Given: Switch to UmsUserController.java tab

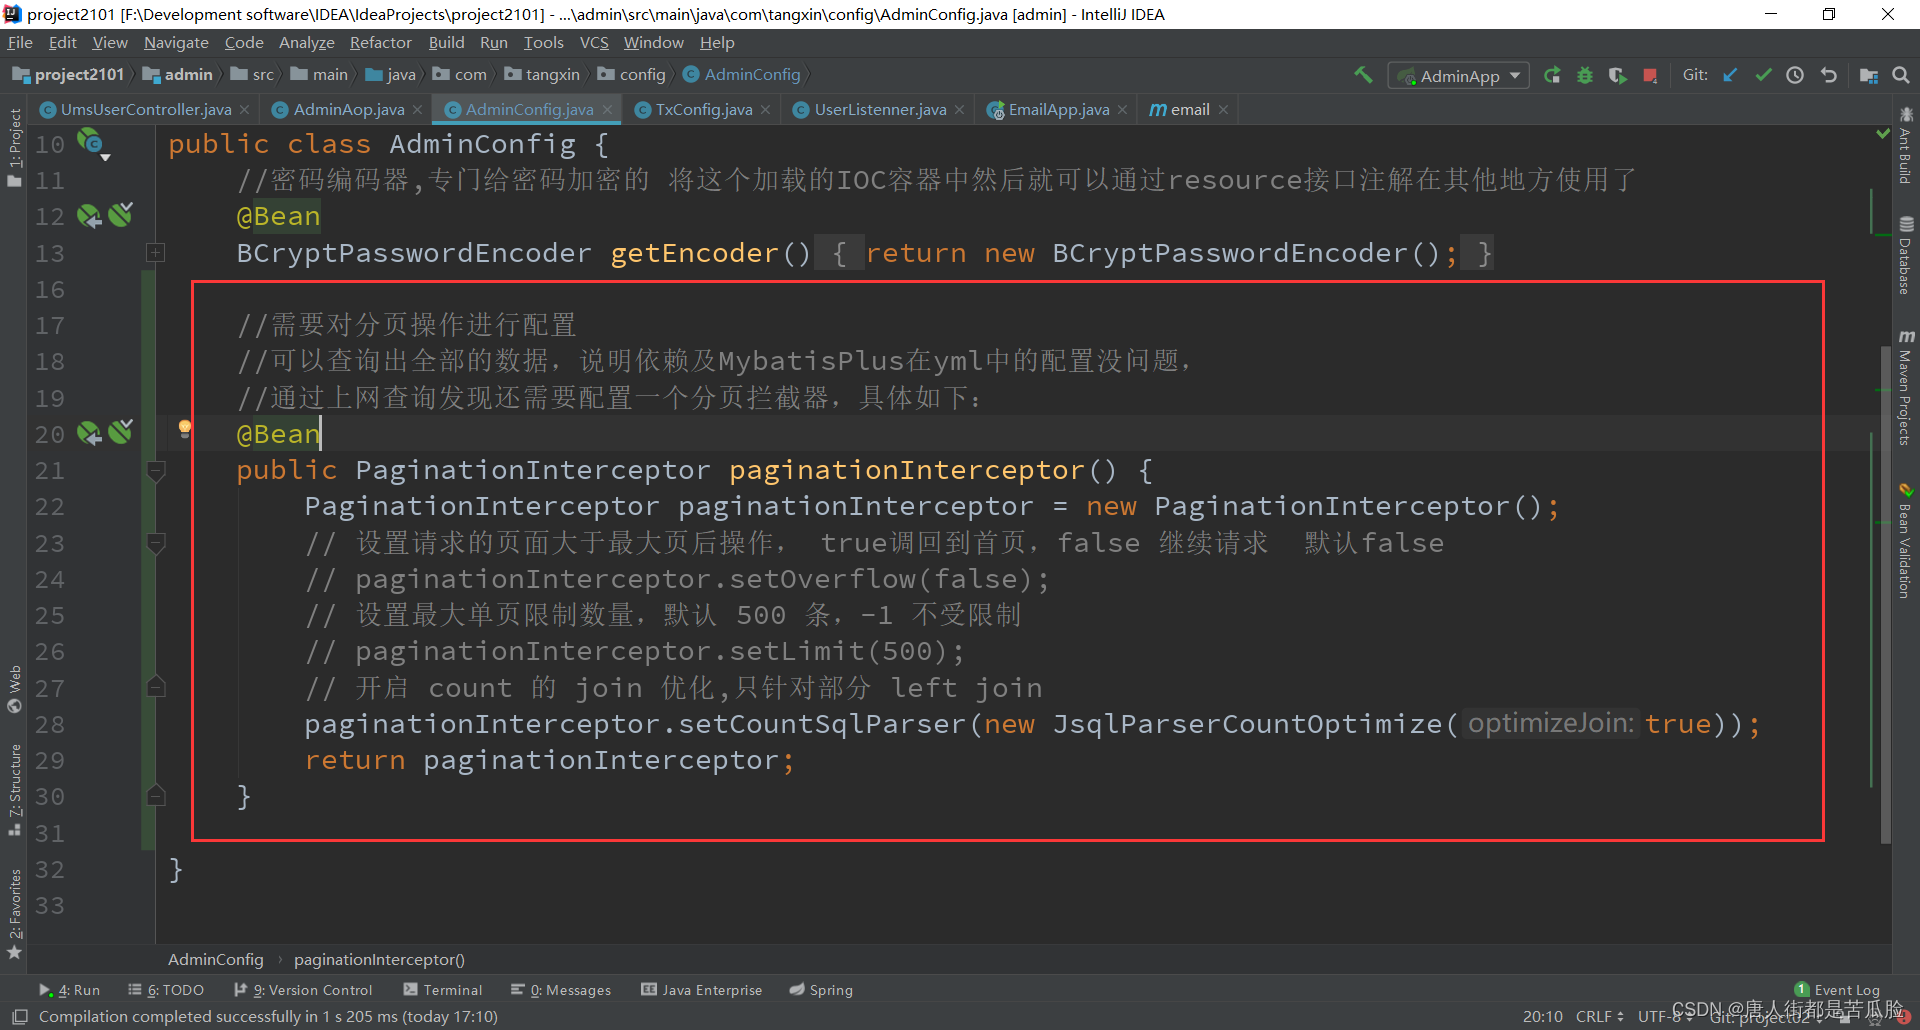Looking at the screenshot, I should (x=146, y=110).
